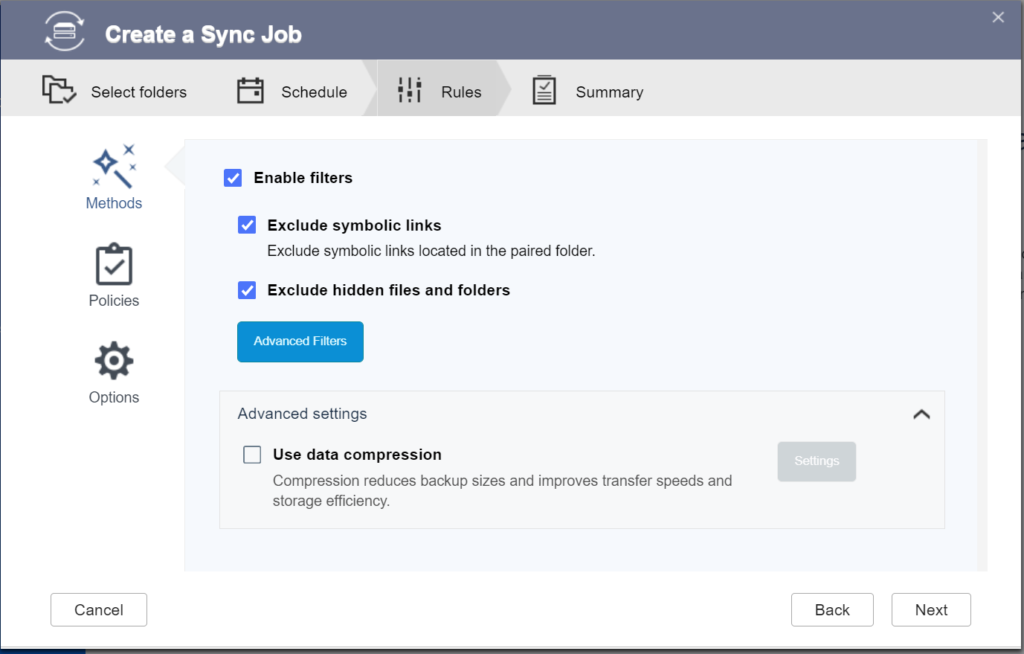Toggle Exclude symbolic links checkbox
This screenshot has width=1024, height=654.
(247, 225)
